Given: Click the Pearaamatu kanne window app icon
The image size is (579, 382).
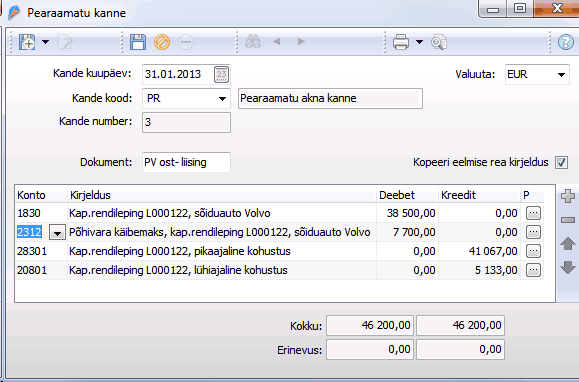Looking at the screenshot, I should (x=14, y=13).
